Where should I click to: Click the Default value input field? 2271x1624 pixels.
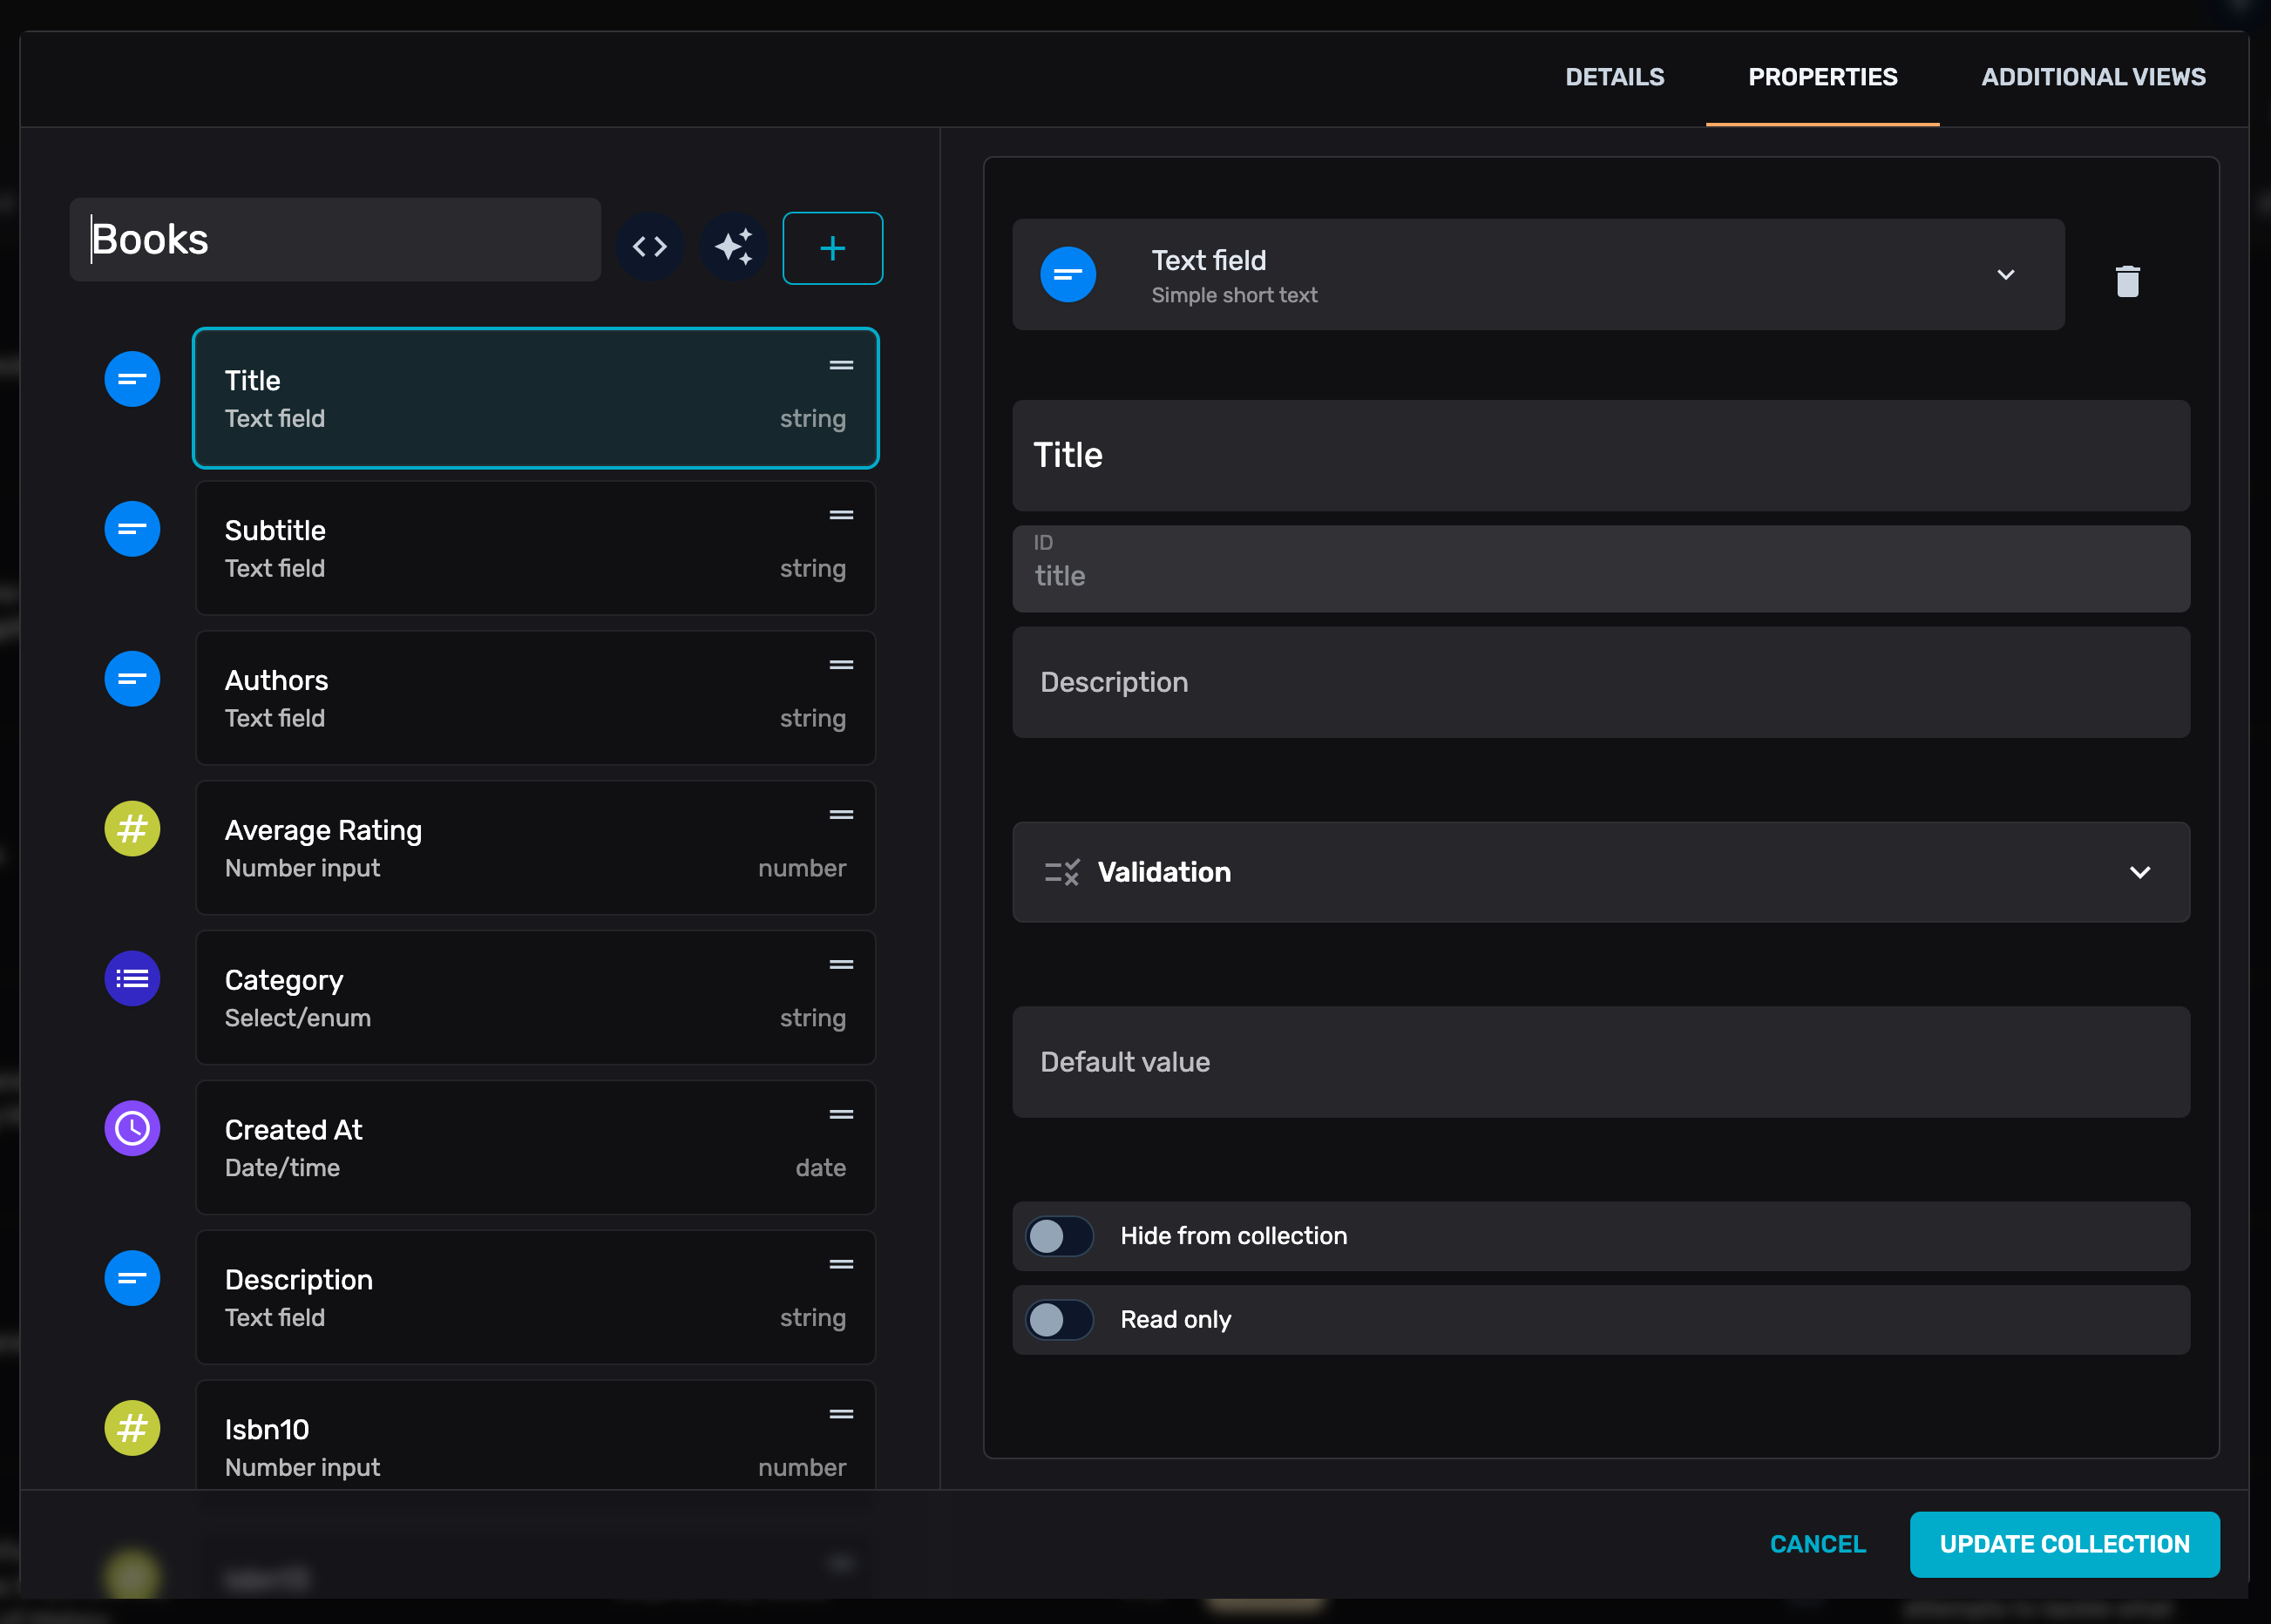click(1600, 1062)
